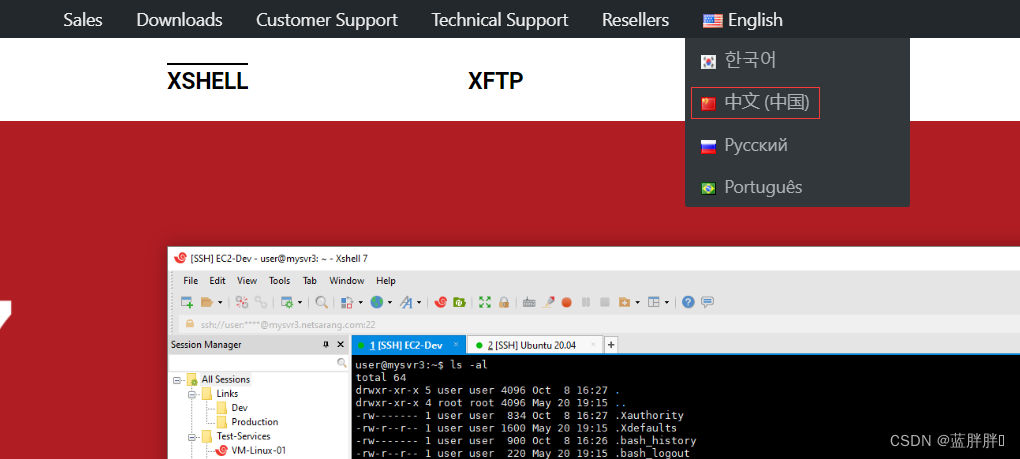This screenshot has height=459, width=1020.
Task: Open the File menu in Xshell
Action: pyautogui.click(x=191, y=281)
